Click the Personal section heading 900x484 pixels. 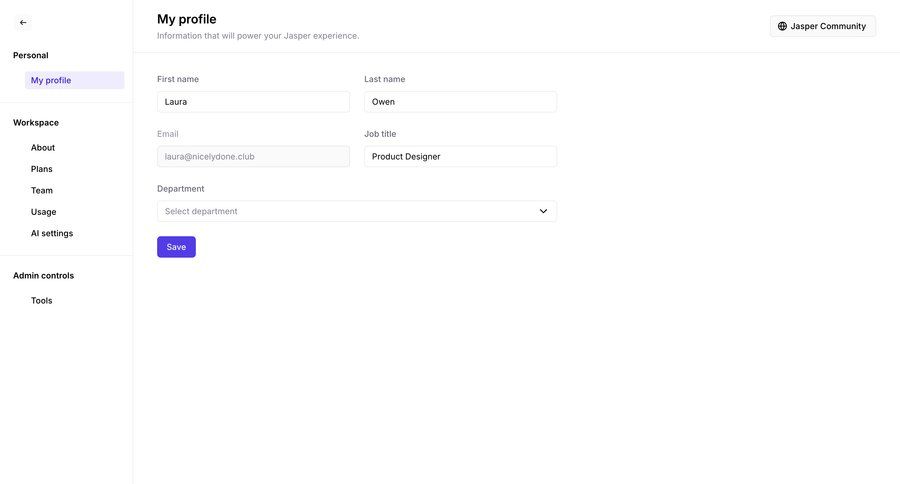[x=30, y=55]
